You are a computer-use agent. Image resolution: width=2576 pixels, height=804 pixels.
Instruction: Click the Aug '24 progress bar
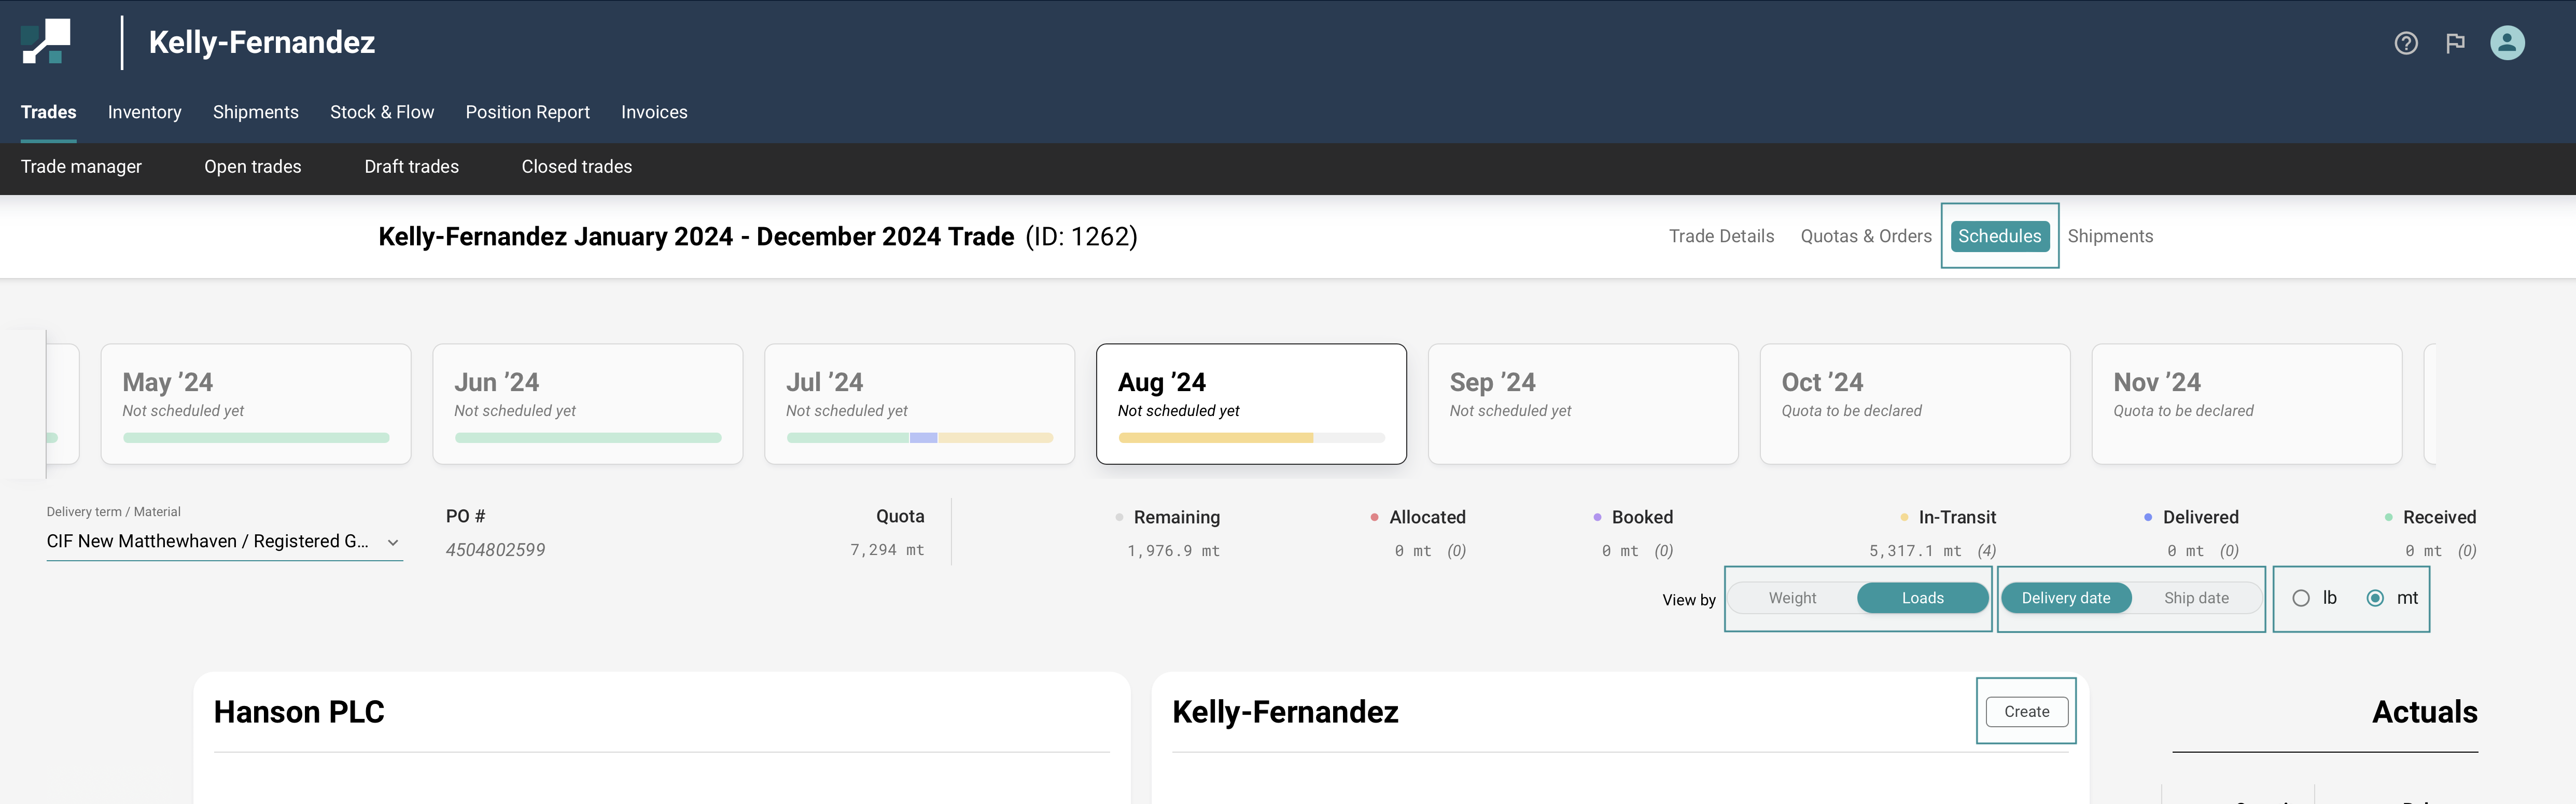pos(1251,438)
